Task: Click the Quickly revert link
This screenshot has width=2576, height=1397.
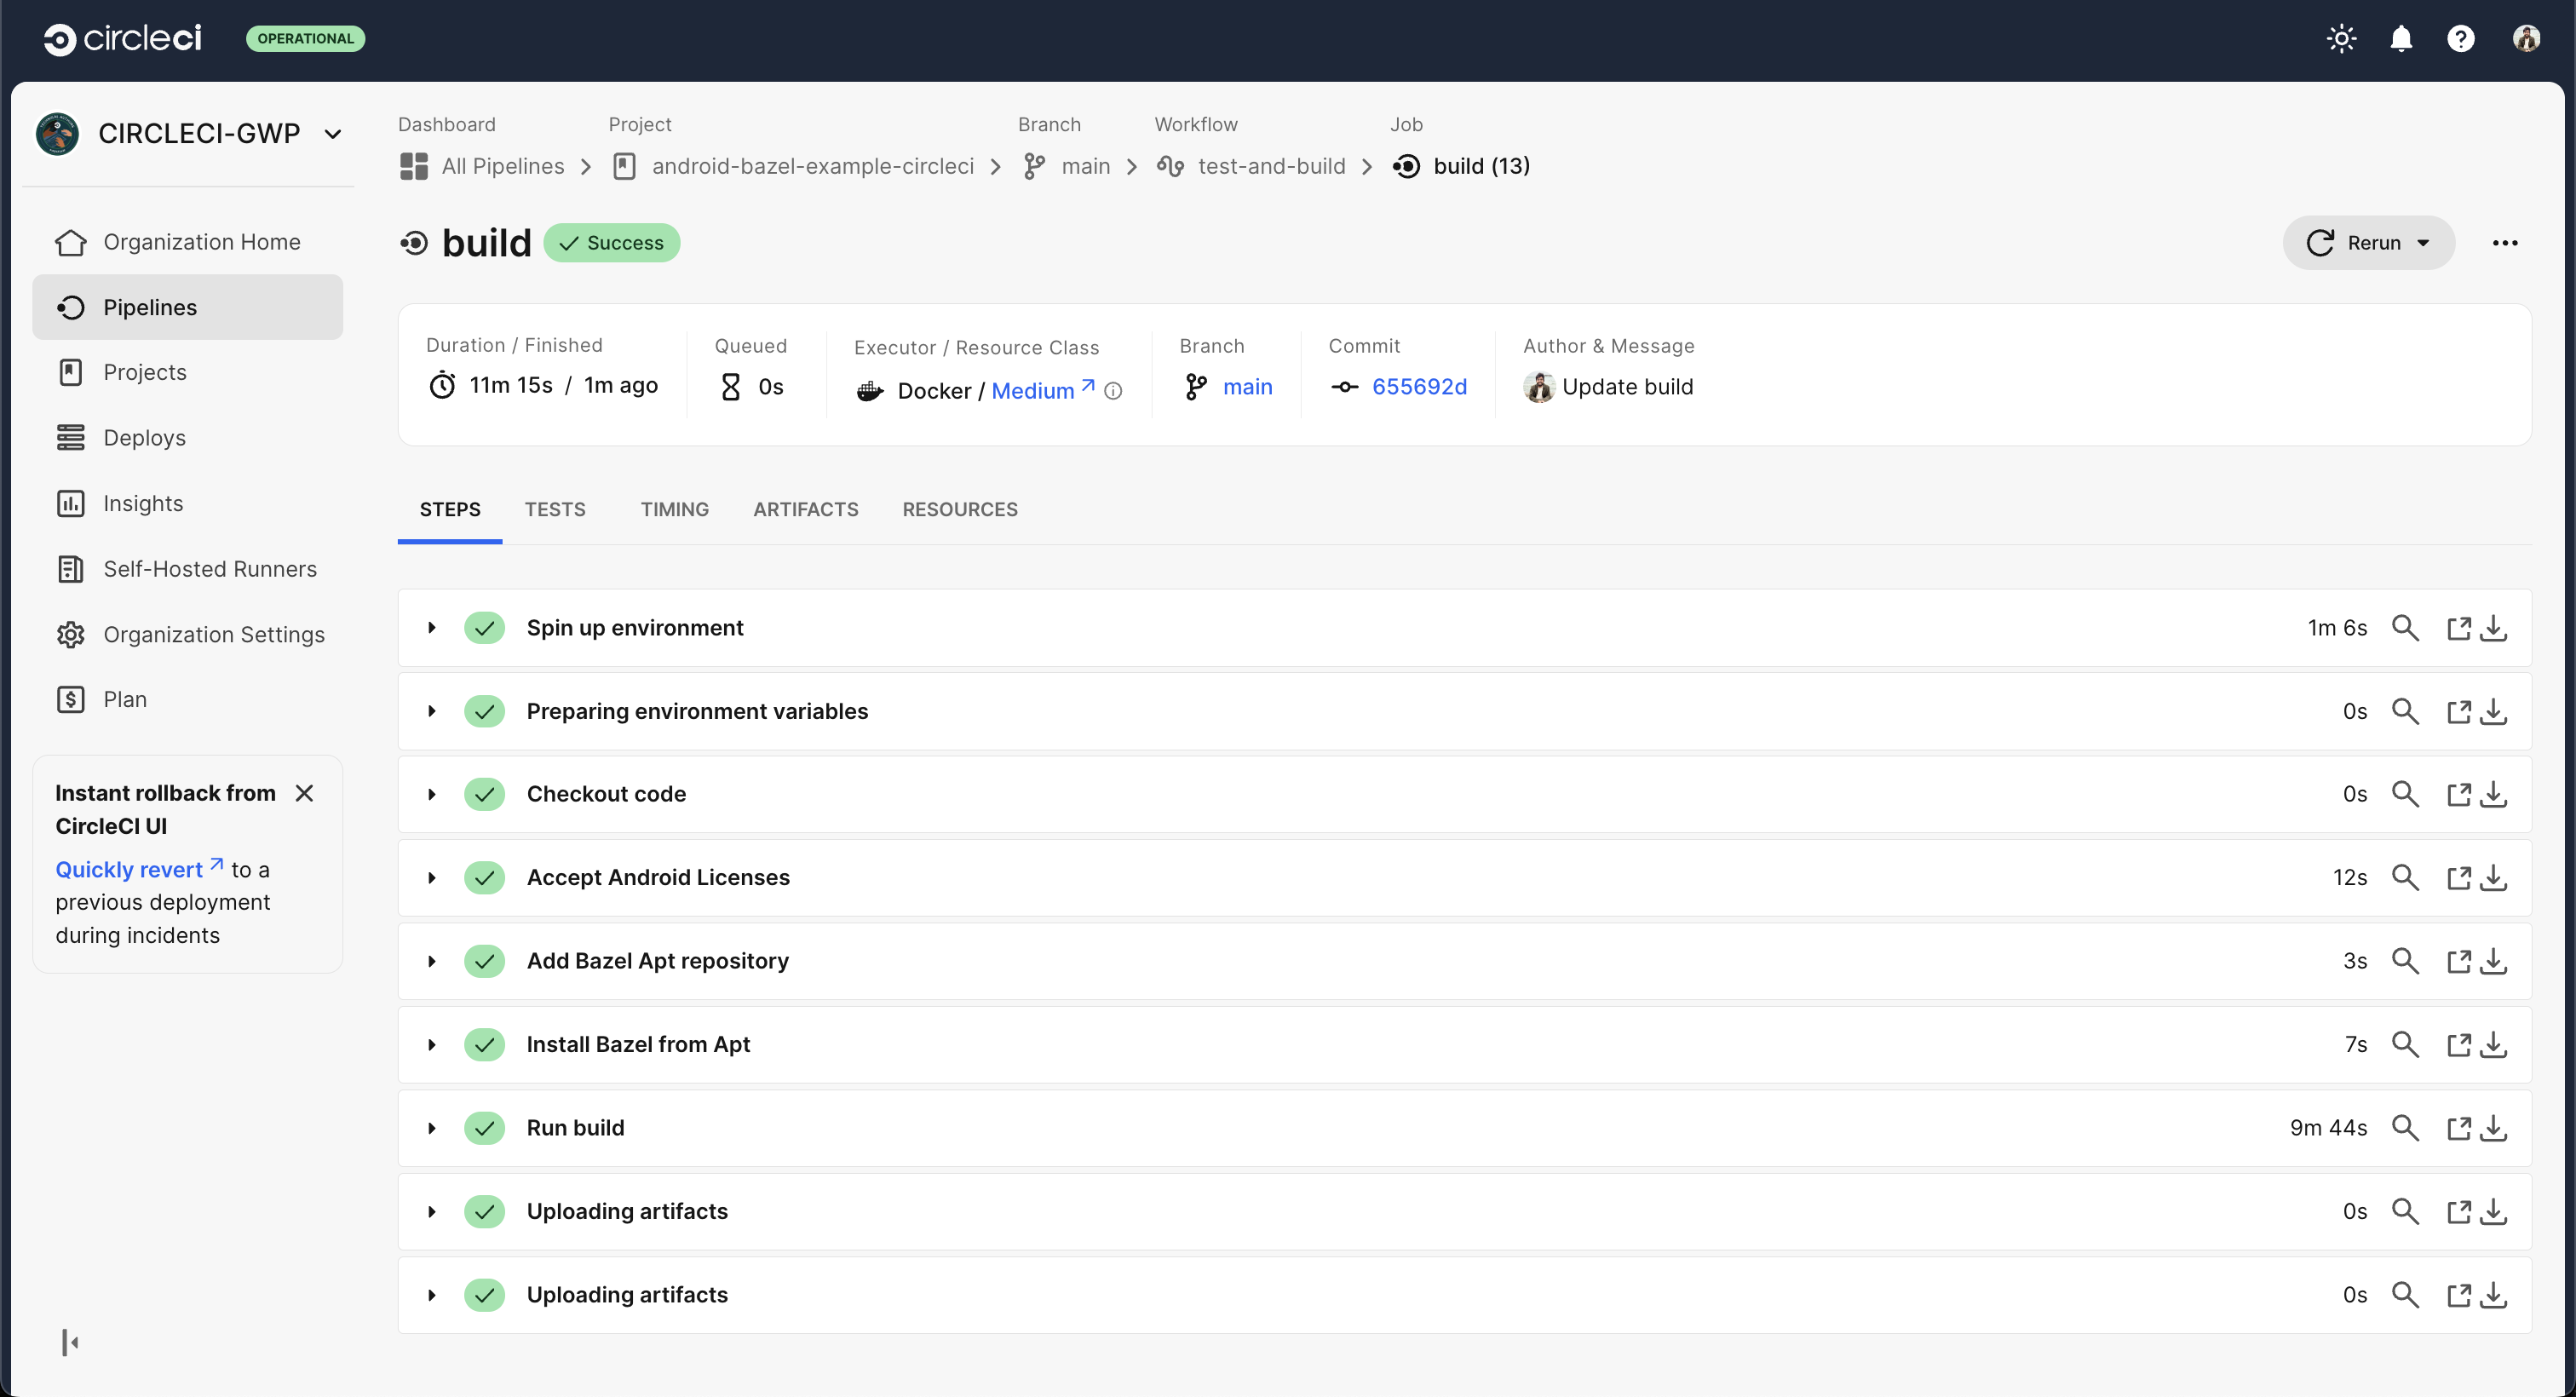Action: [130, 870]
